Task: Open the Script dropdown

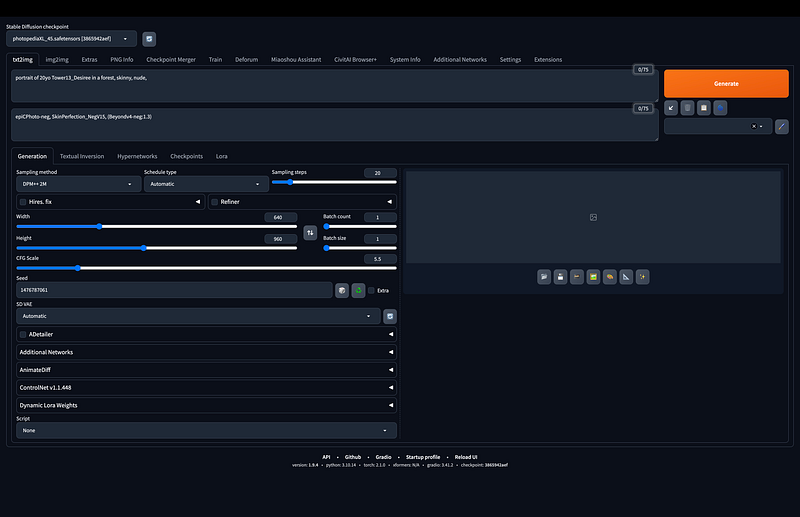Action: 206,430
